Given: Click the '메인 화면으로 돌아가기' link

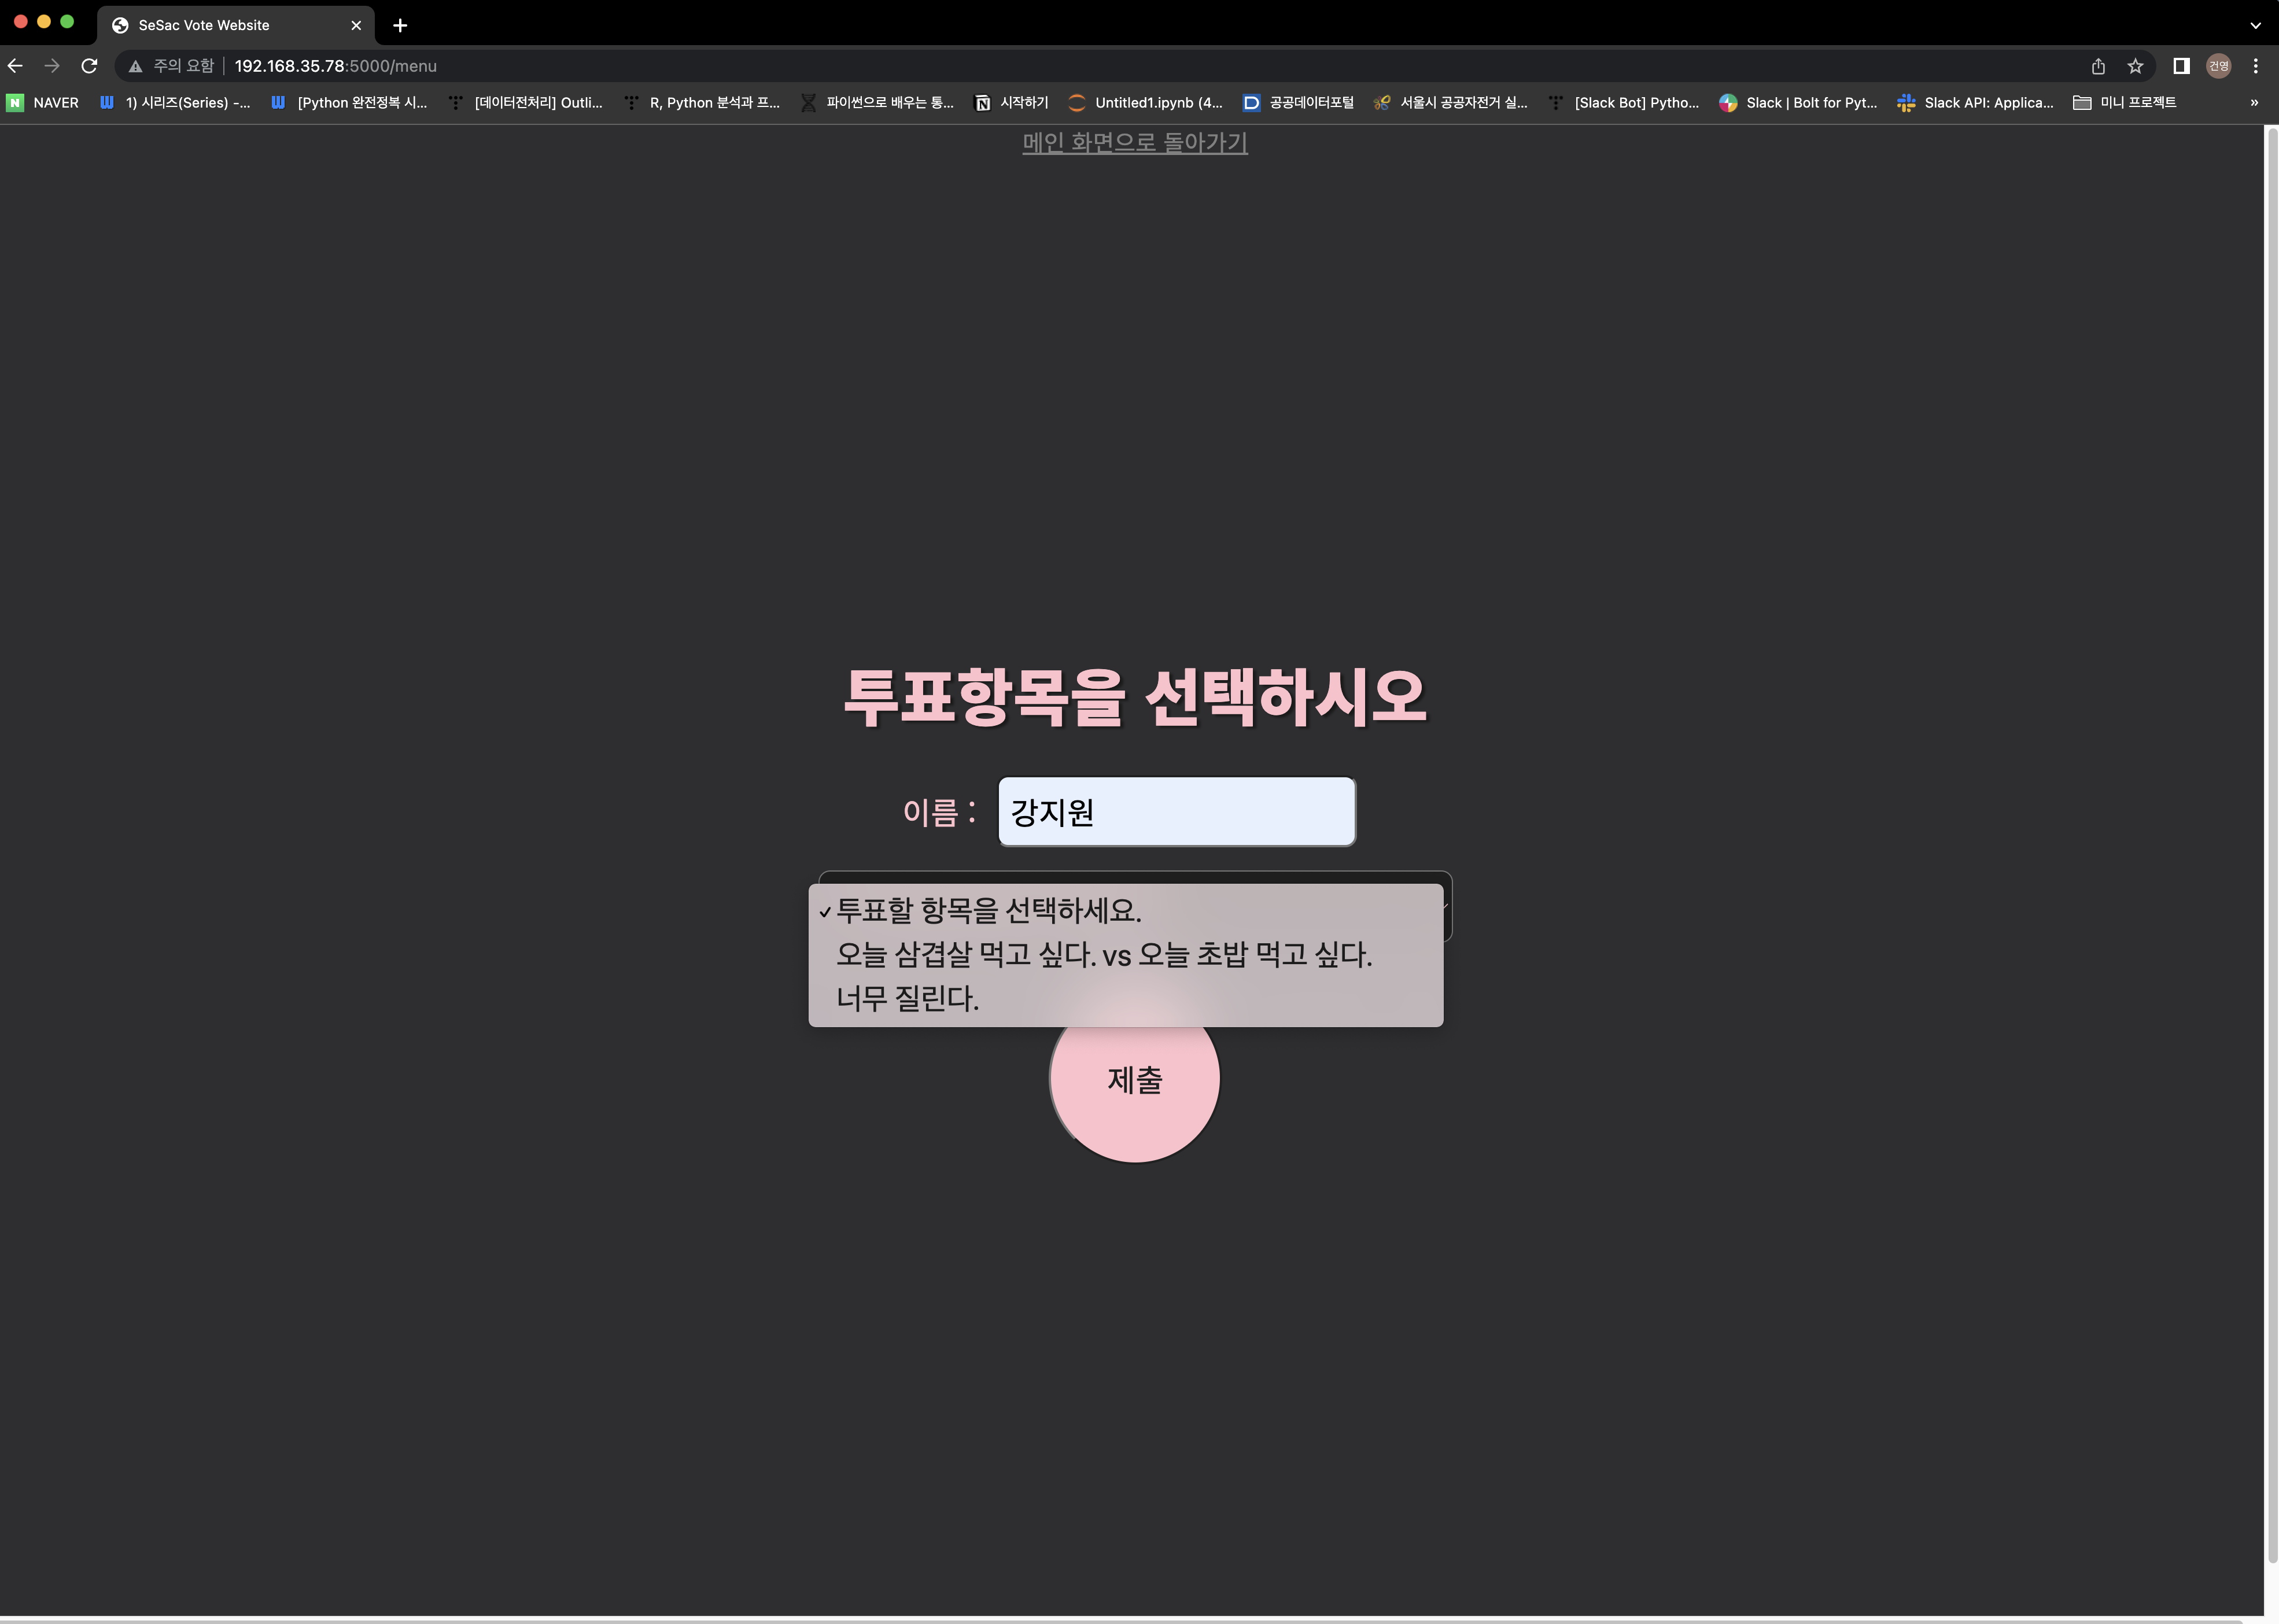Looking at the screenshot, I should [x=1134, y=142].
